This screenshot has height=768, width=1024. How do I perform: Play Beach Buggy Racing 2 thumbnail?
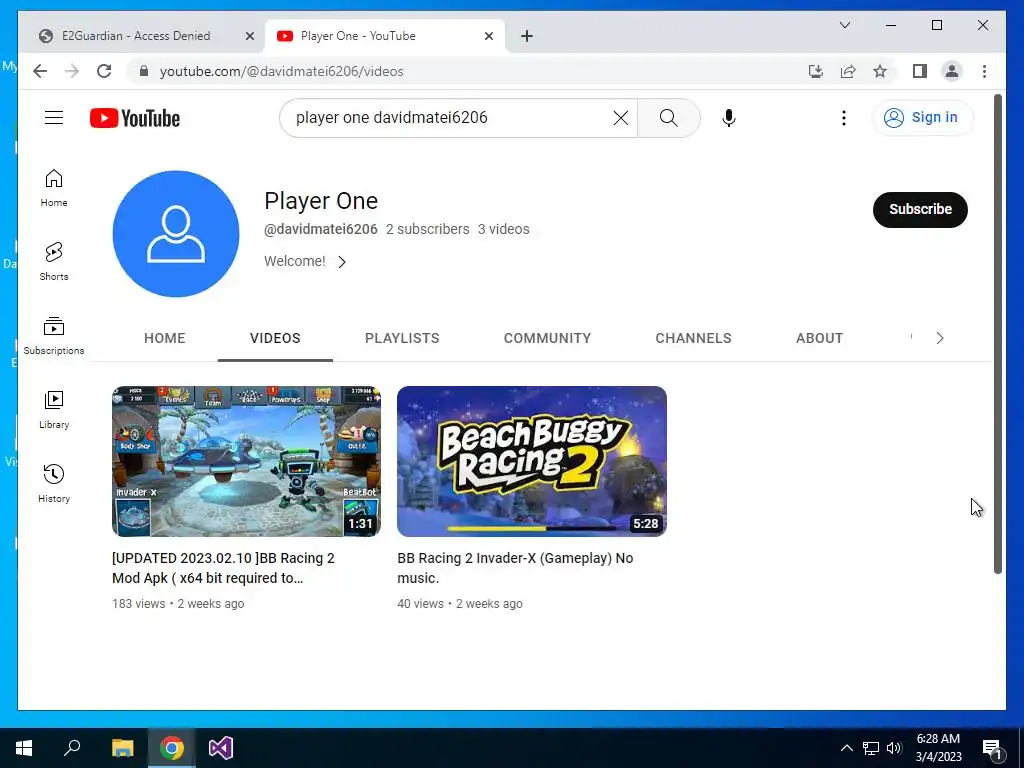[x=532, y=461]
